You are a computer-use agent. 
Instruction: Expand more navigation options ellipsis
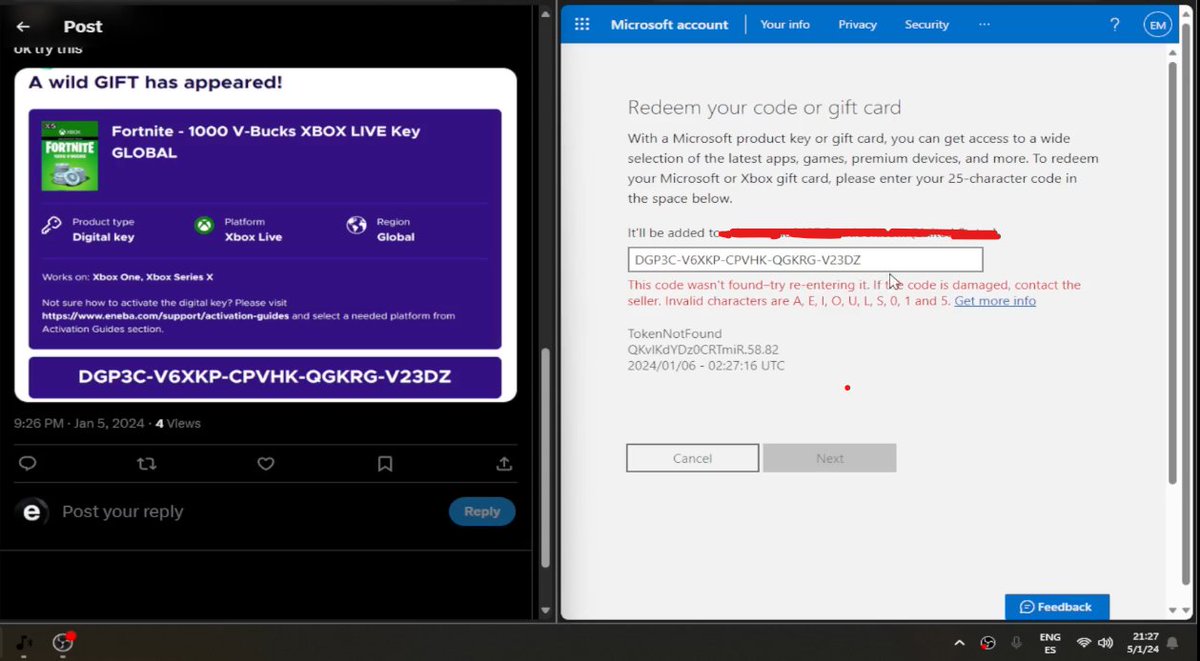pos(984,24)
